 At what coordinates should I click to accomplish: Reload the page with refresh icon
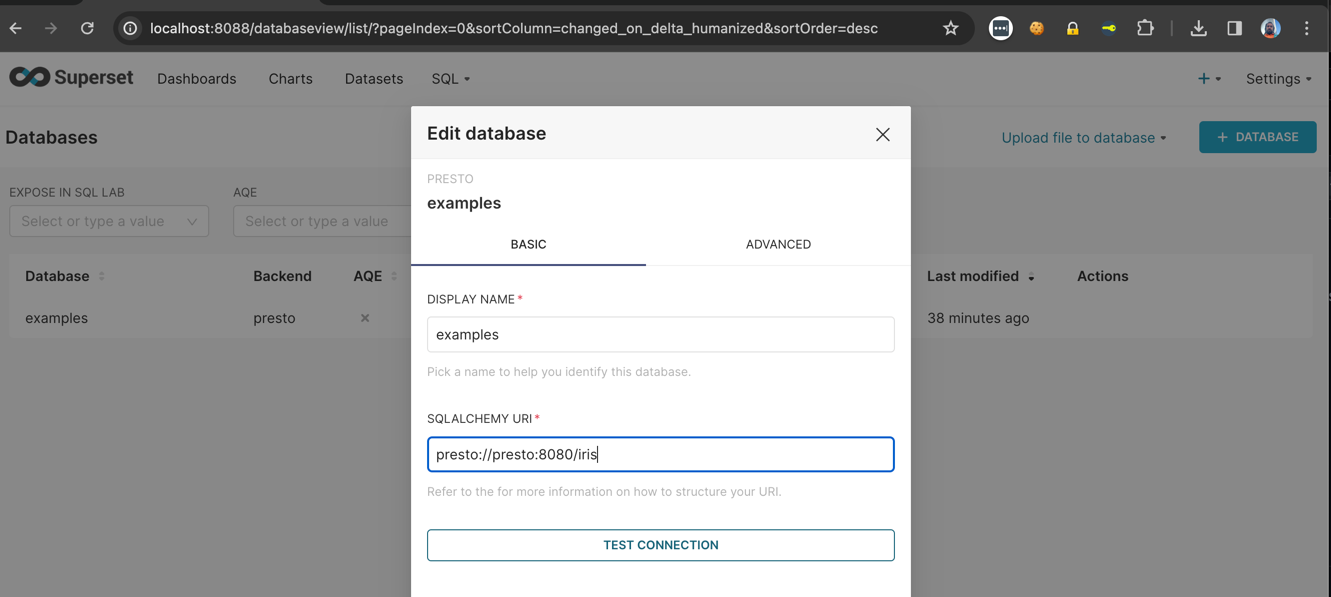pyautogui.click(x=88, y=29)
